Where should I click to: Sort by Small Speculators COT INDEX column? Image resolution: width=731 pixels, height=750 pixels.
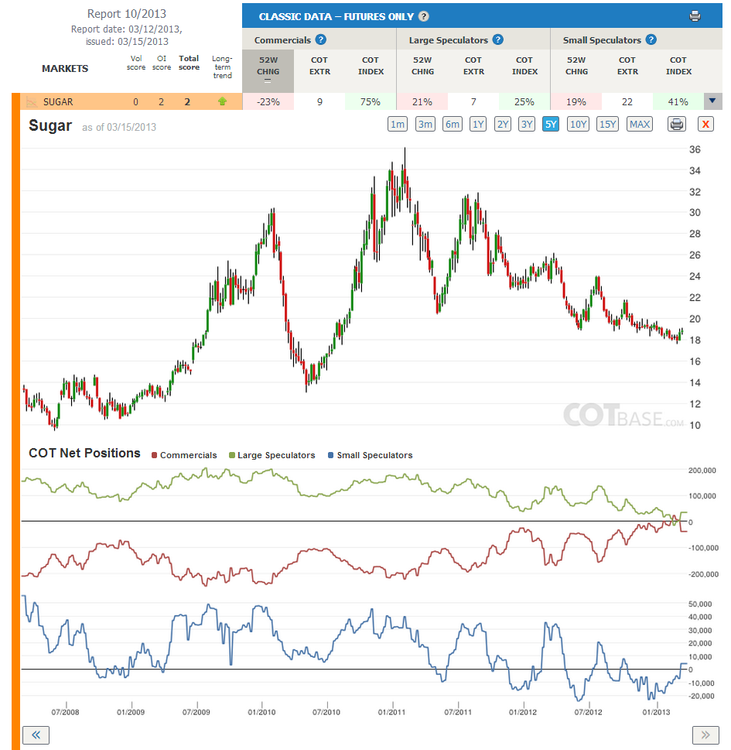[x=678, y=66]
